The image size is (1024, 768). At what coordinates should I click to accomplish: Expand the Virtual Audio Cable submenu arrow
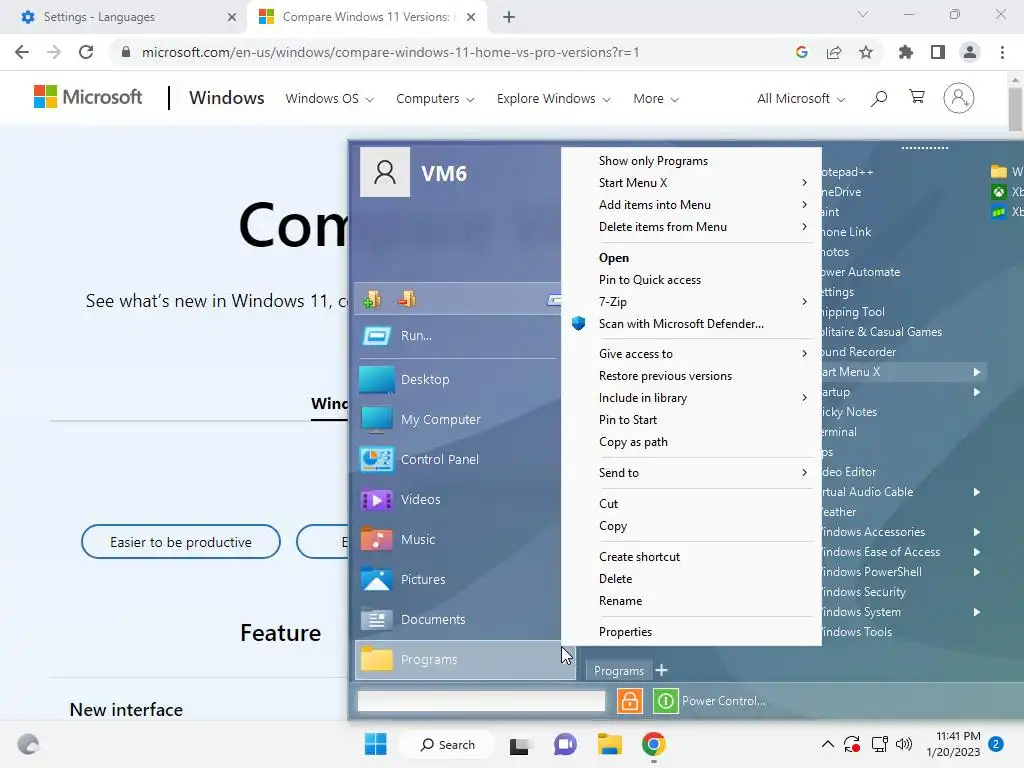(977, 492)
